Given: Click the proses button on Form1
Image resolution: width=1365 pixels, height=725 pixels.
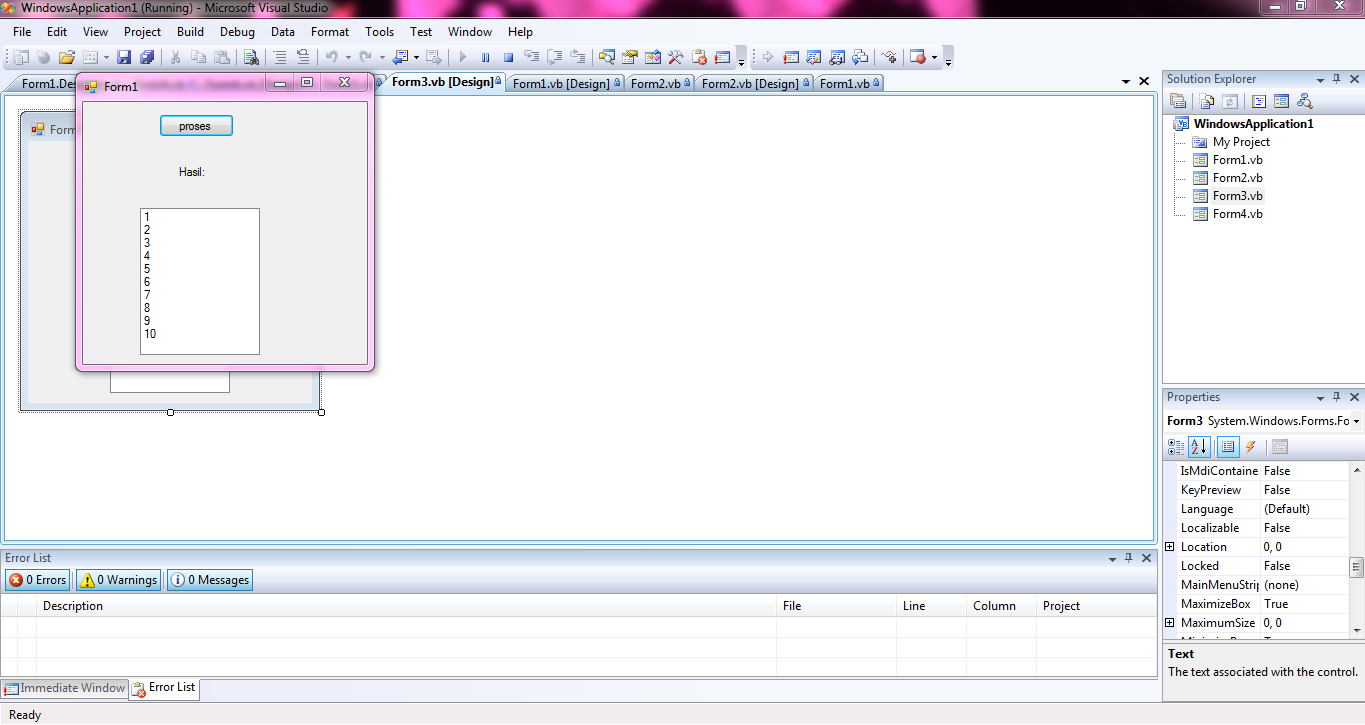Looking at the screenshot, I should coord(196,125).
